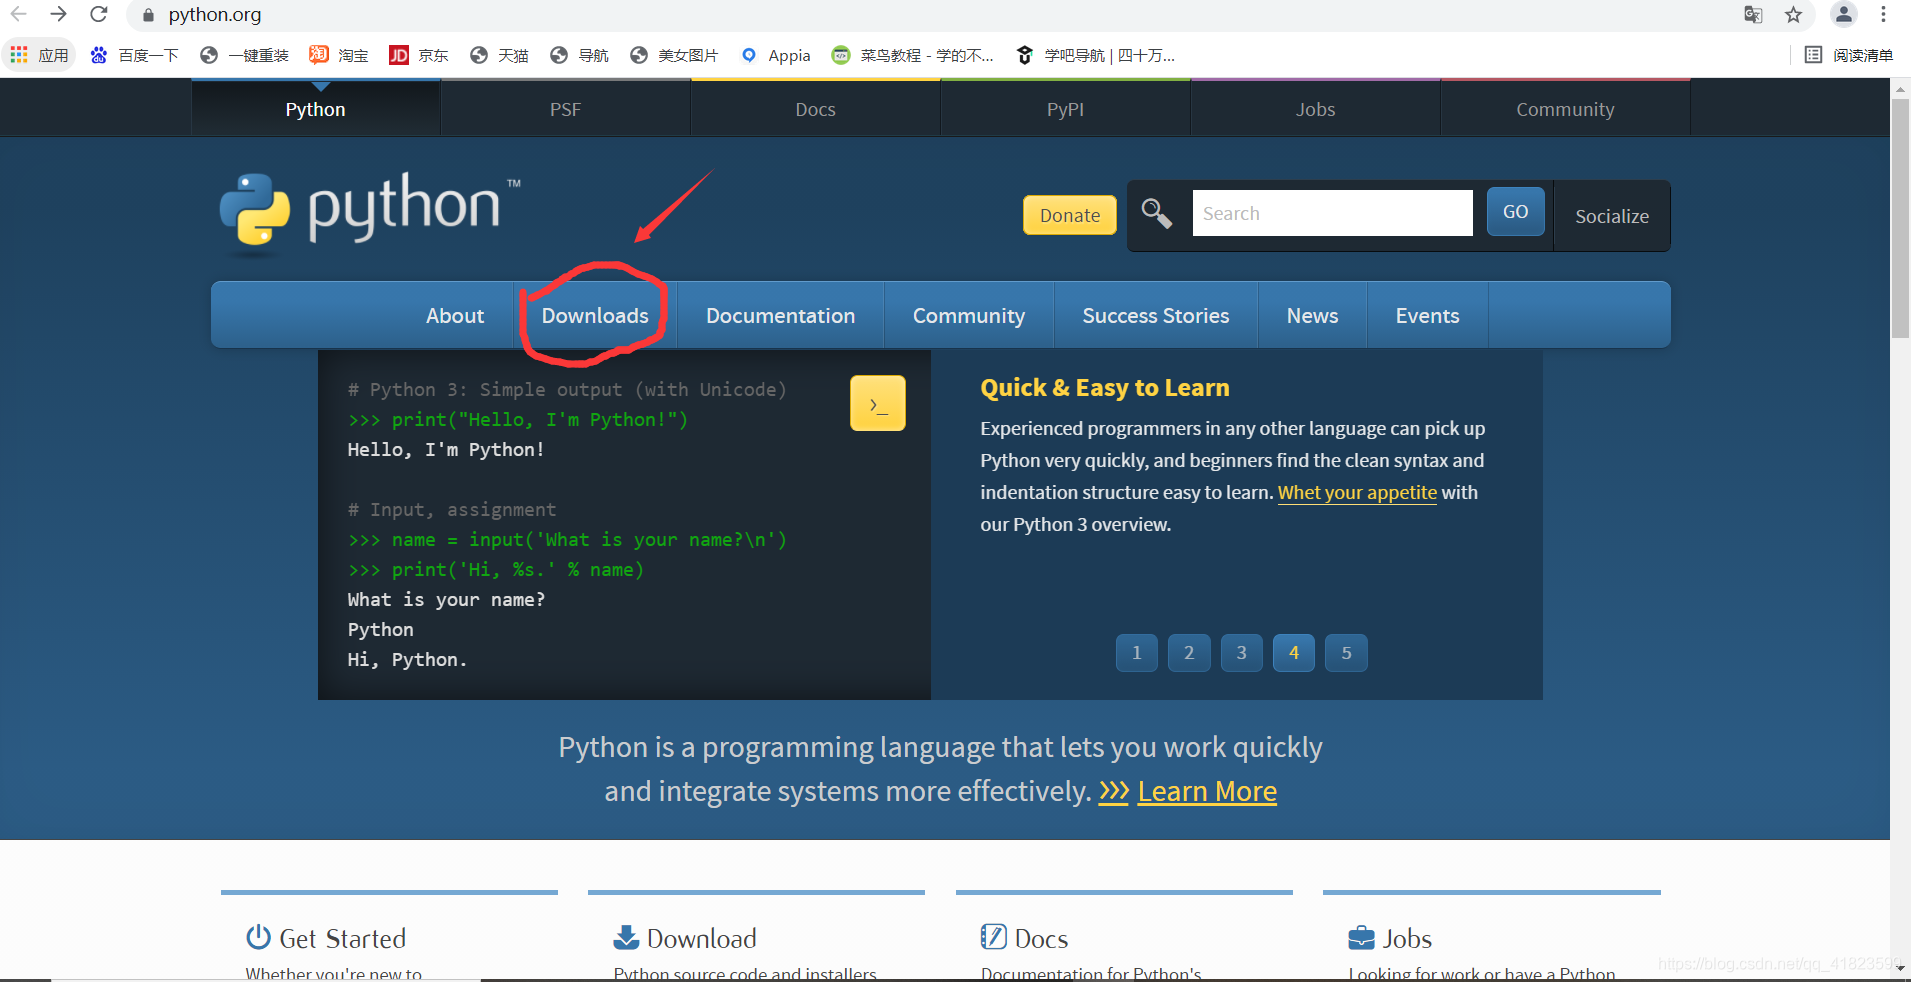
Task: Open the Socialize menu
Action: [1611, 216]
